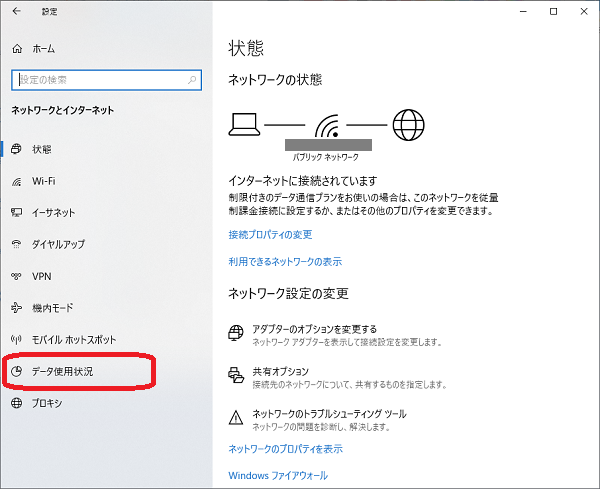Click the プロキシ globe icon

(16, 403)
